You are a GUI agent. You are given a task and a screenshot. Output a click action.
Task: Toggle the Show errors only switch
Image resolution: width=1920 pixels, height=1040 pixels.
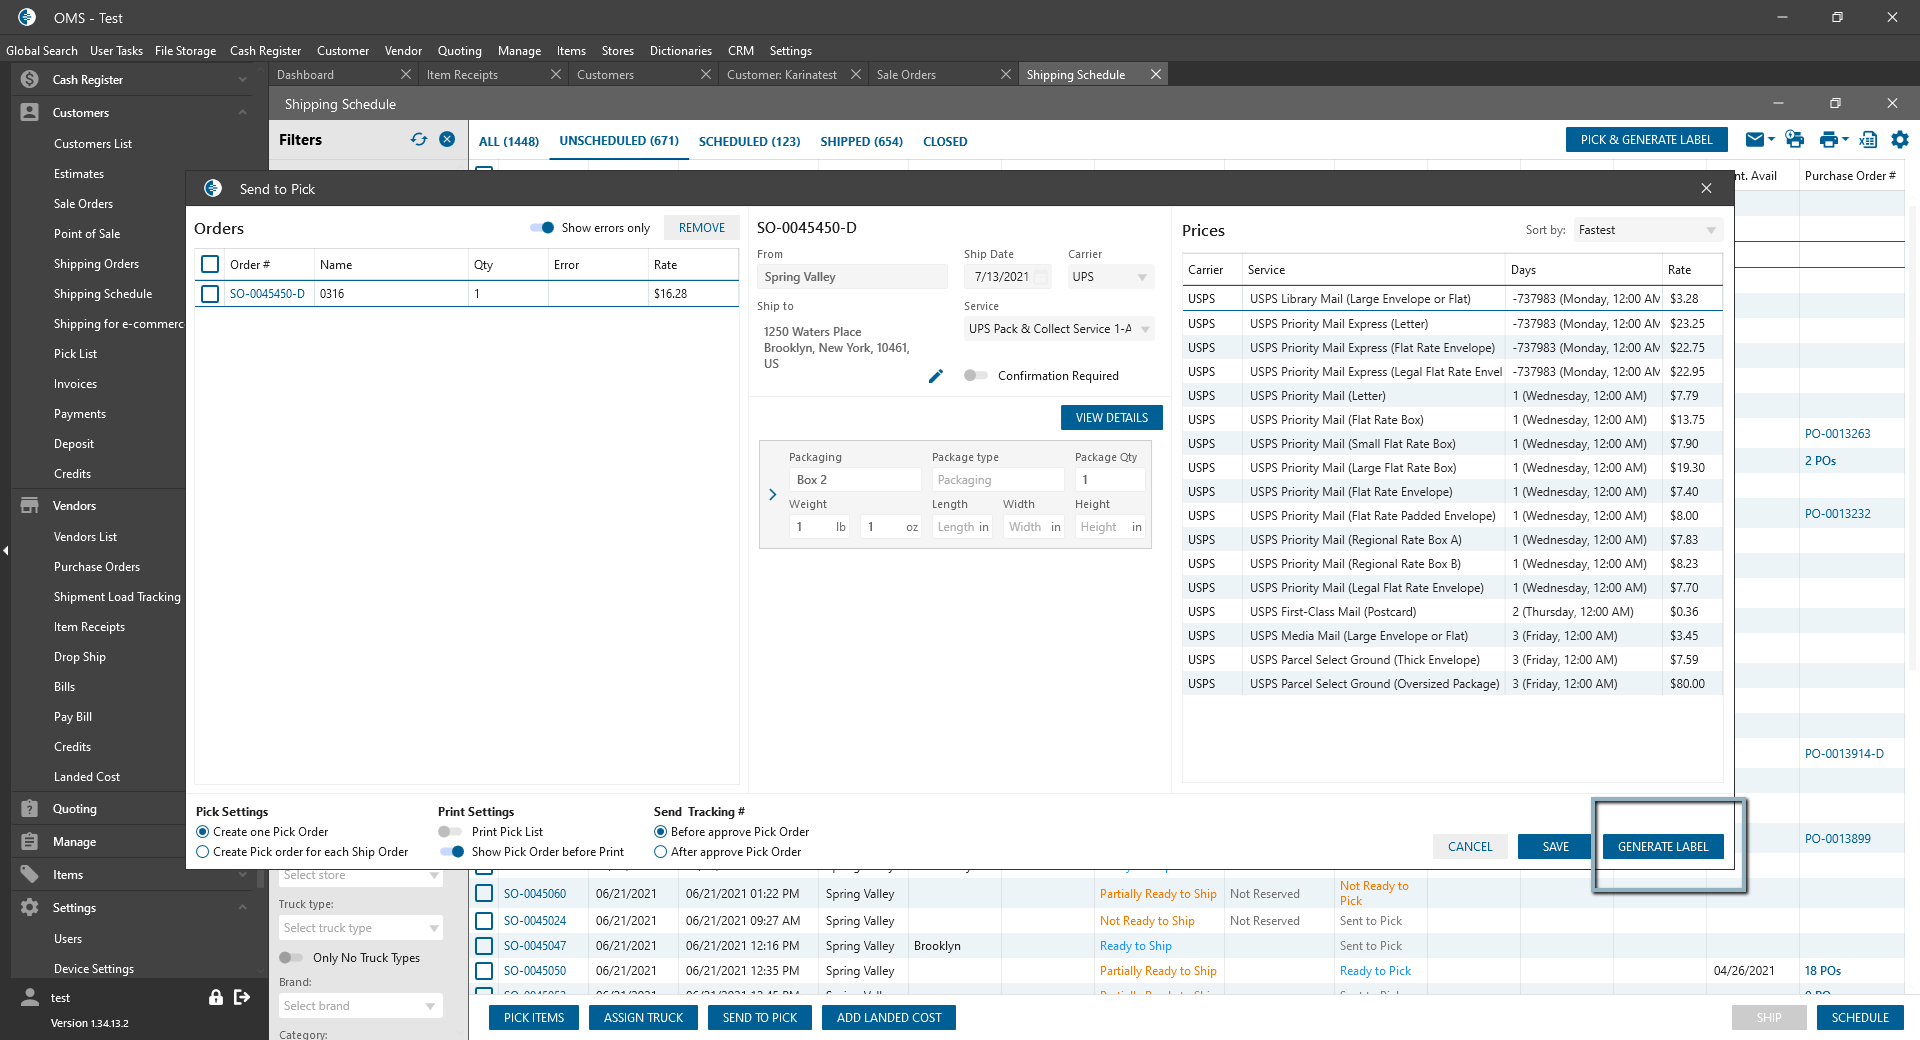coord(542,228)
